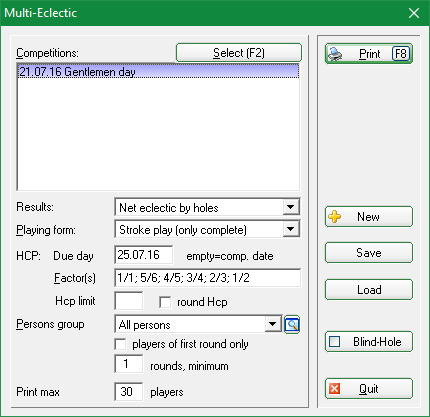430x417 pixels.
Task: Expand the Results dropdown arrow
Action: pyautogui.click(x=291, y=207)
